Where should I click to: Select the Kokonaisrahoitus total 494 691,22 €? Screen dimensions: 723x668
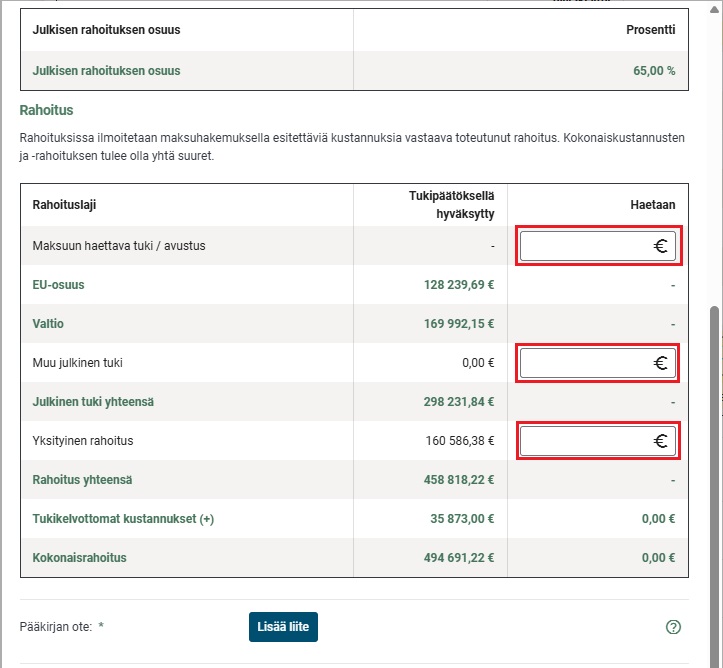[459, 558]
